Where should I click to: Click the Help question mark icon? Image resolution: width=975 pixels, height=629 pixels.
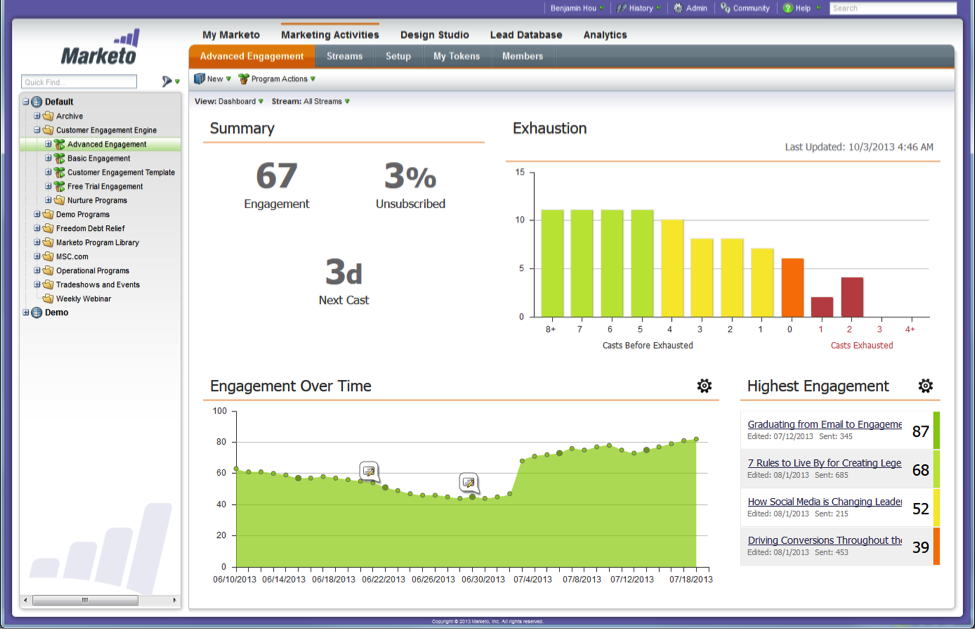click(789, 7)
